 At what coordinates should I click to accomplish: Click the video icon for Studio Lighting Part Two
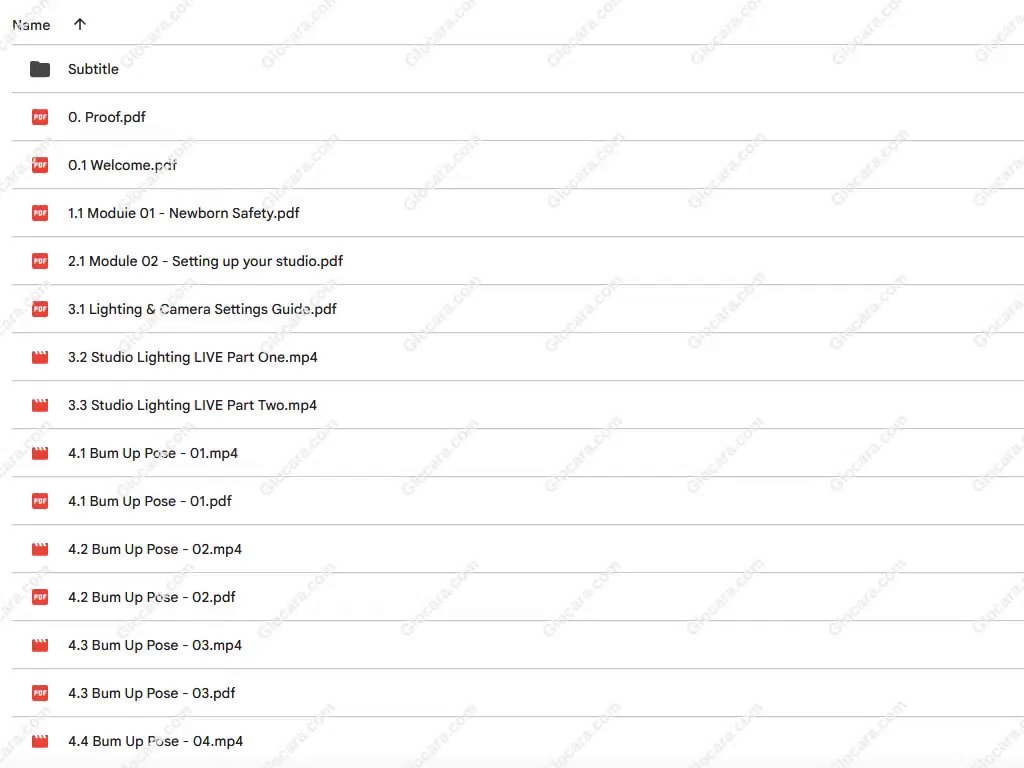[40, 405]
